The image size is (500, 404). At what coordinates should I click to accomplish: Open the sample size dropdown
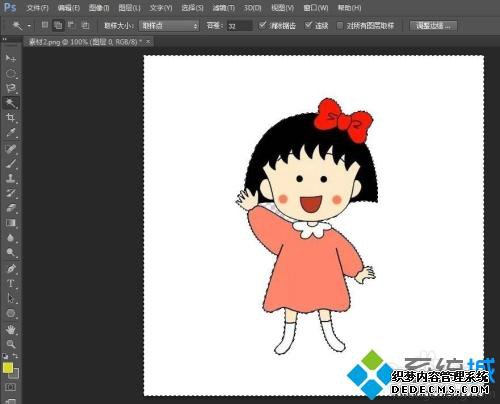pyautogui.click(x=169, y=26)
